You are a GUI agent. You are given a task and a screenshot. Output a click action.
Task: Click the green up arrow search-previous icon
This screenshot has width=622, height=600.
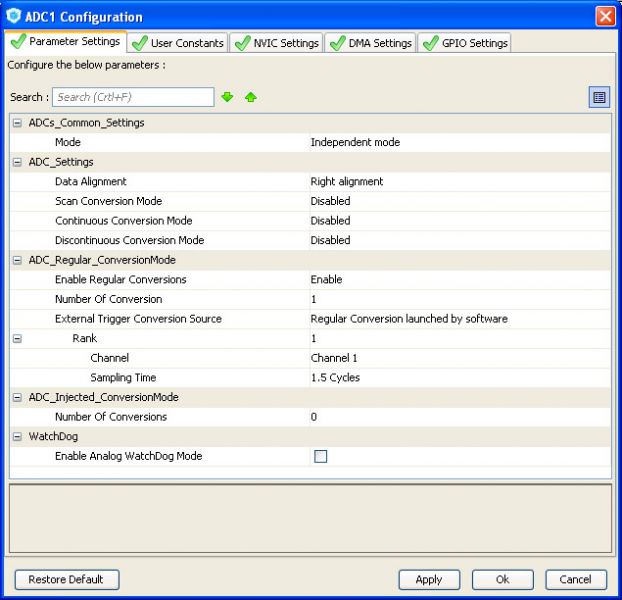pyautogui.click(x=250, y=97)
